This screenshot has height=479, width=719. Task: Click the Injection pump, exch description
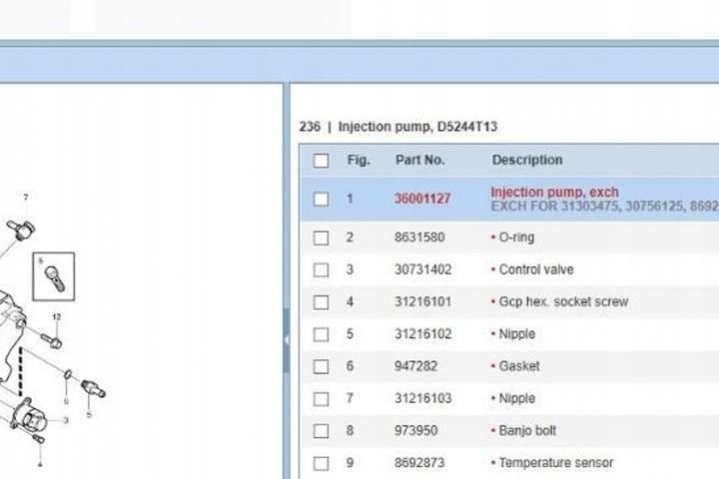tap(554, 192)
